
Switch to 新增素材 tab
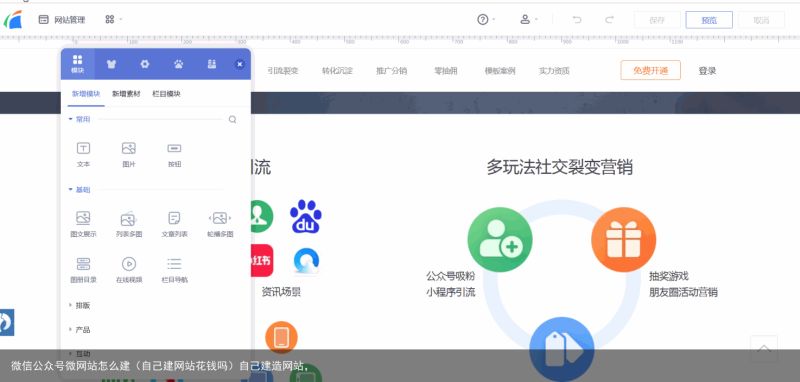[x=126, y=94]
